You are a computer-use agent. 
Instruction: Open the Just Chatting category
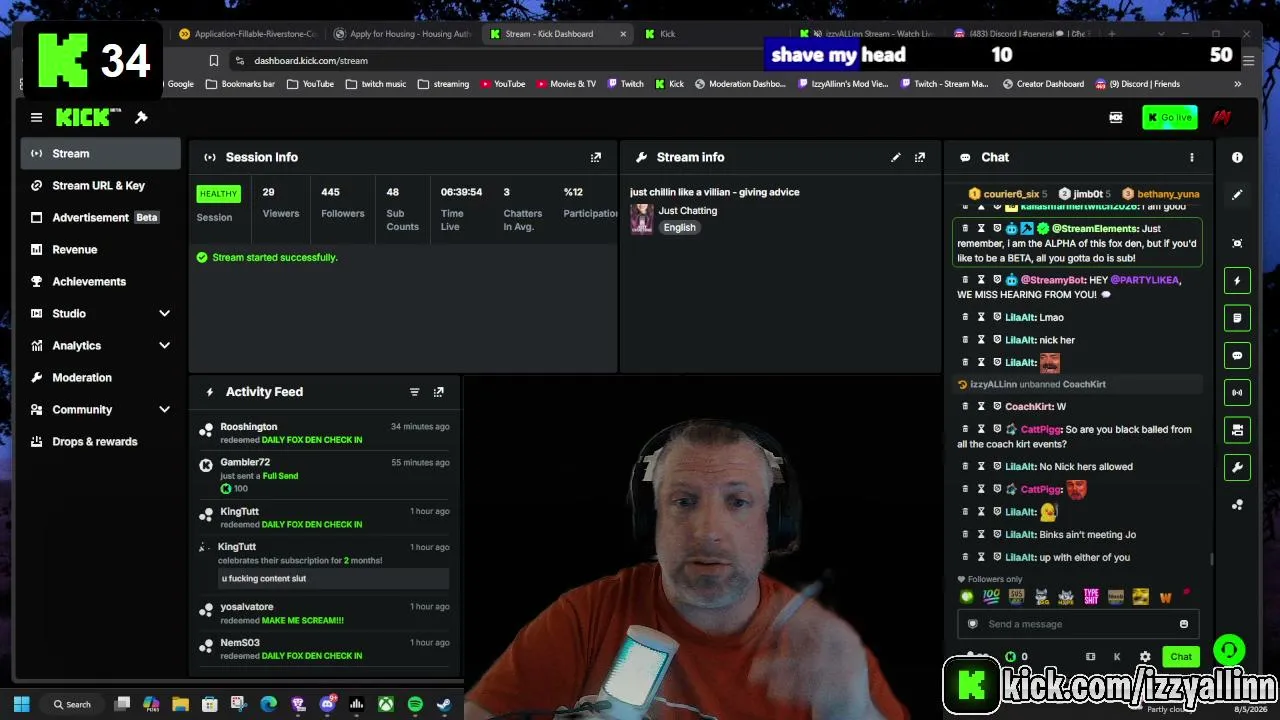688,211
